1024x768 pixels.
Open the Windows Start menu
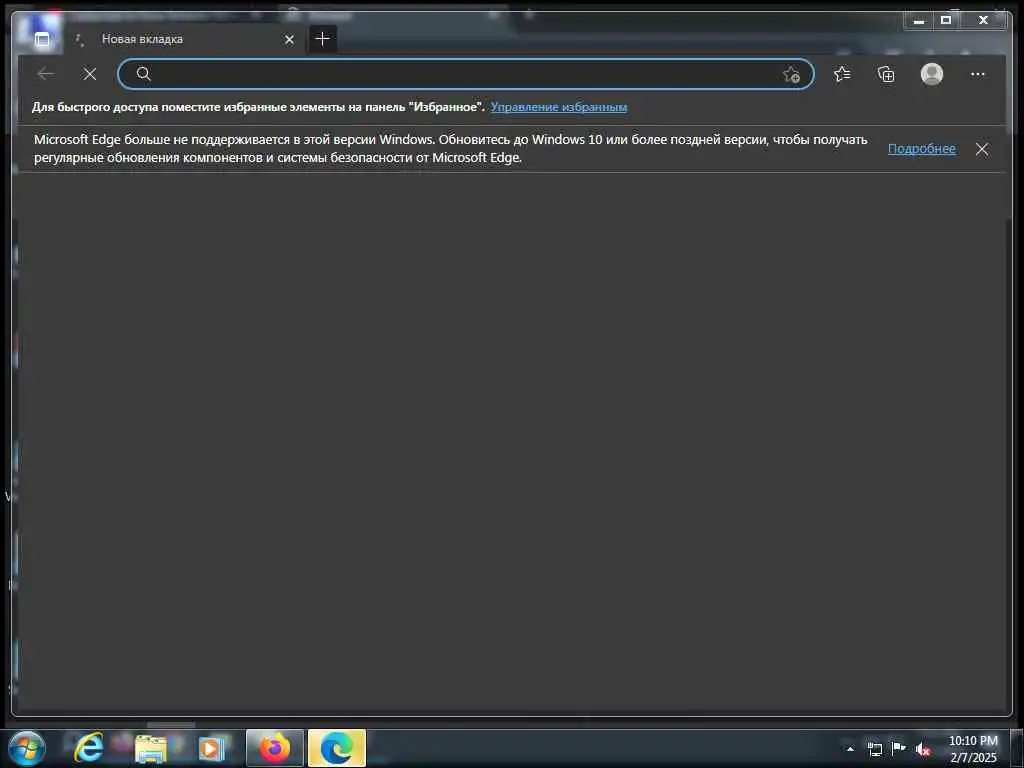click(27, 748)
